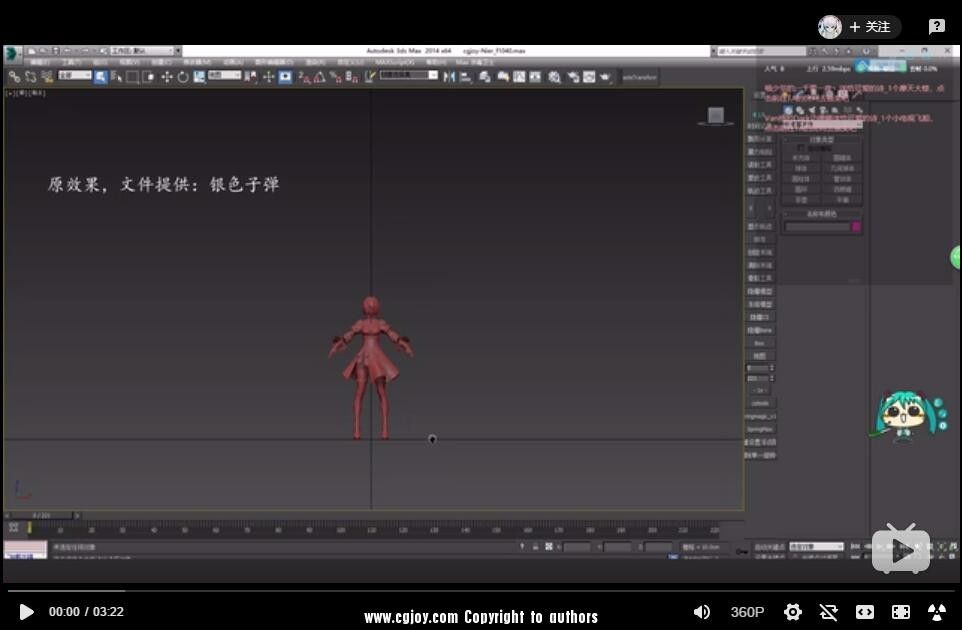This screenshot has height=630, width=962.
Task: Open Edit Named Selection Sets
Action: [371, 77]
